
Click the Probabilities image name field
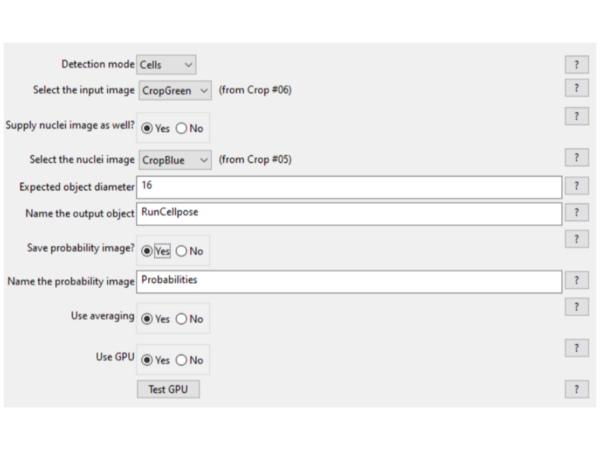click(350, 281)
